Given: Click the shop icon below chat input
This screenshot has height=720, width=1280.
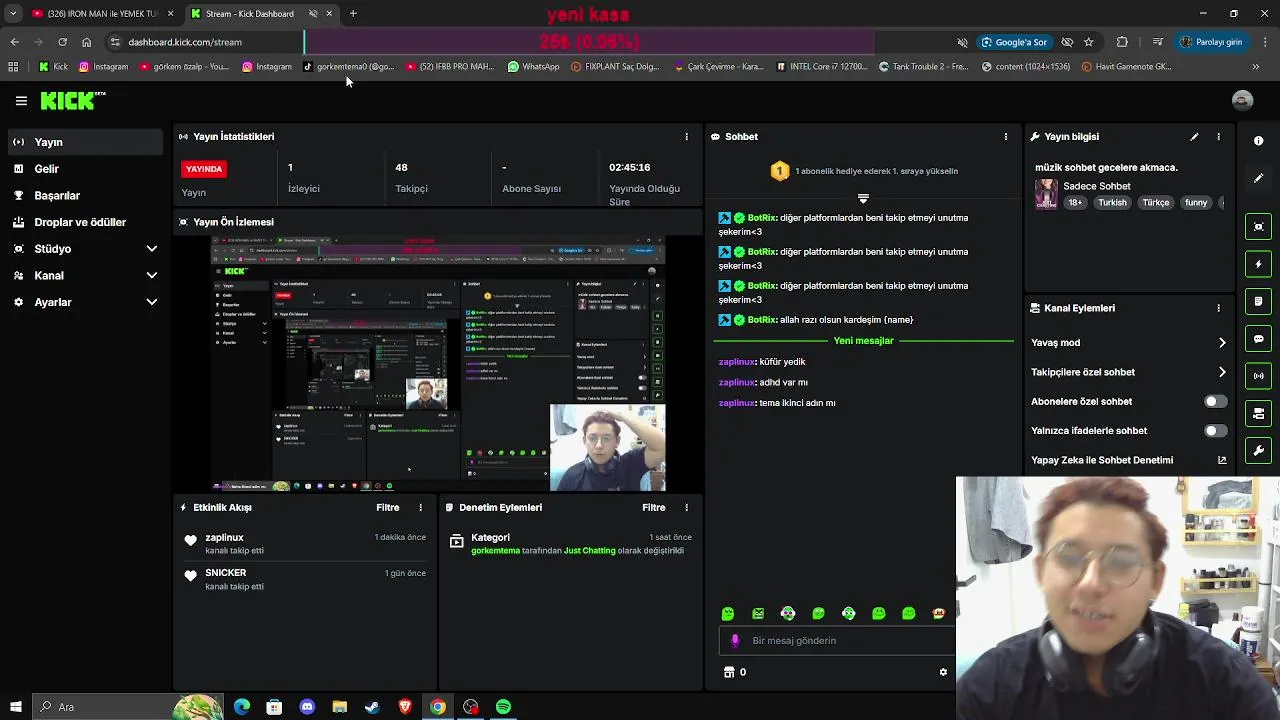Looking at the screenshot, I should (x=729, y=672).
